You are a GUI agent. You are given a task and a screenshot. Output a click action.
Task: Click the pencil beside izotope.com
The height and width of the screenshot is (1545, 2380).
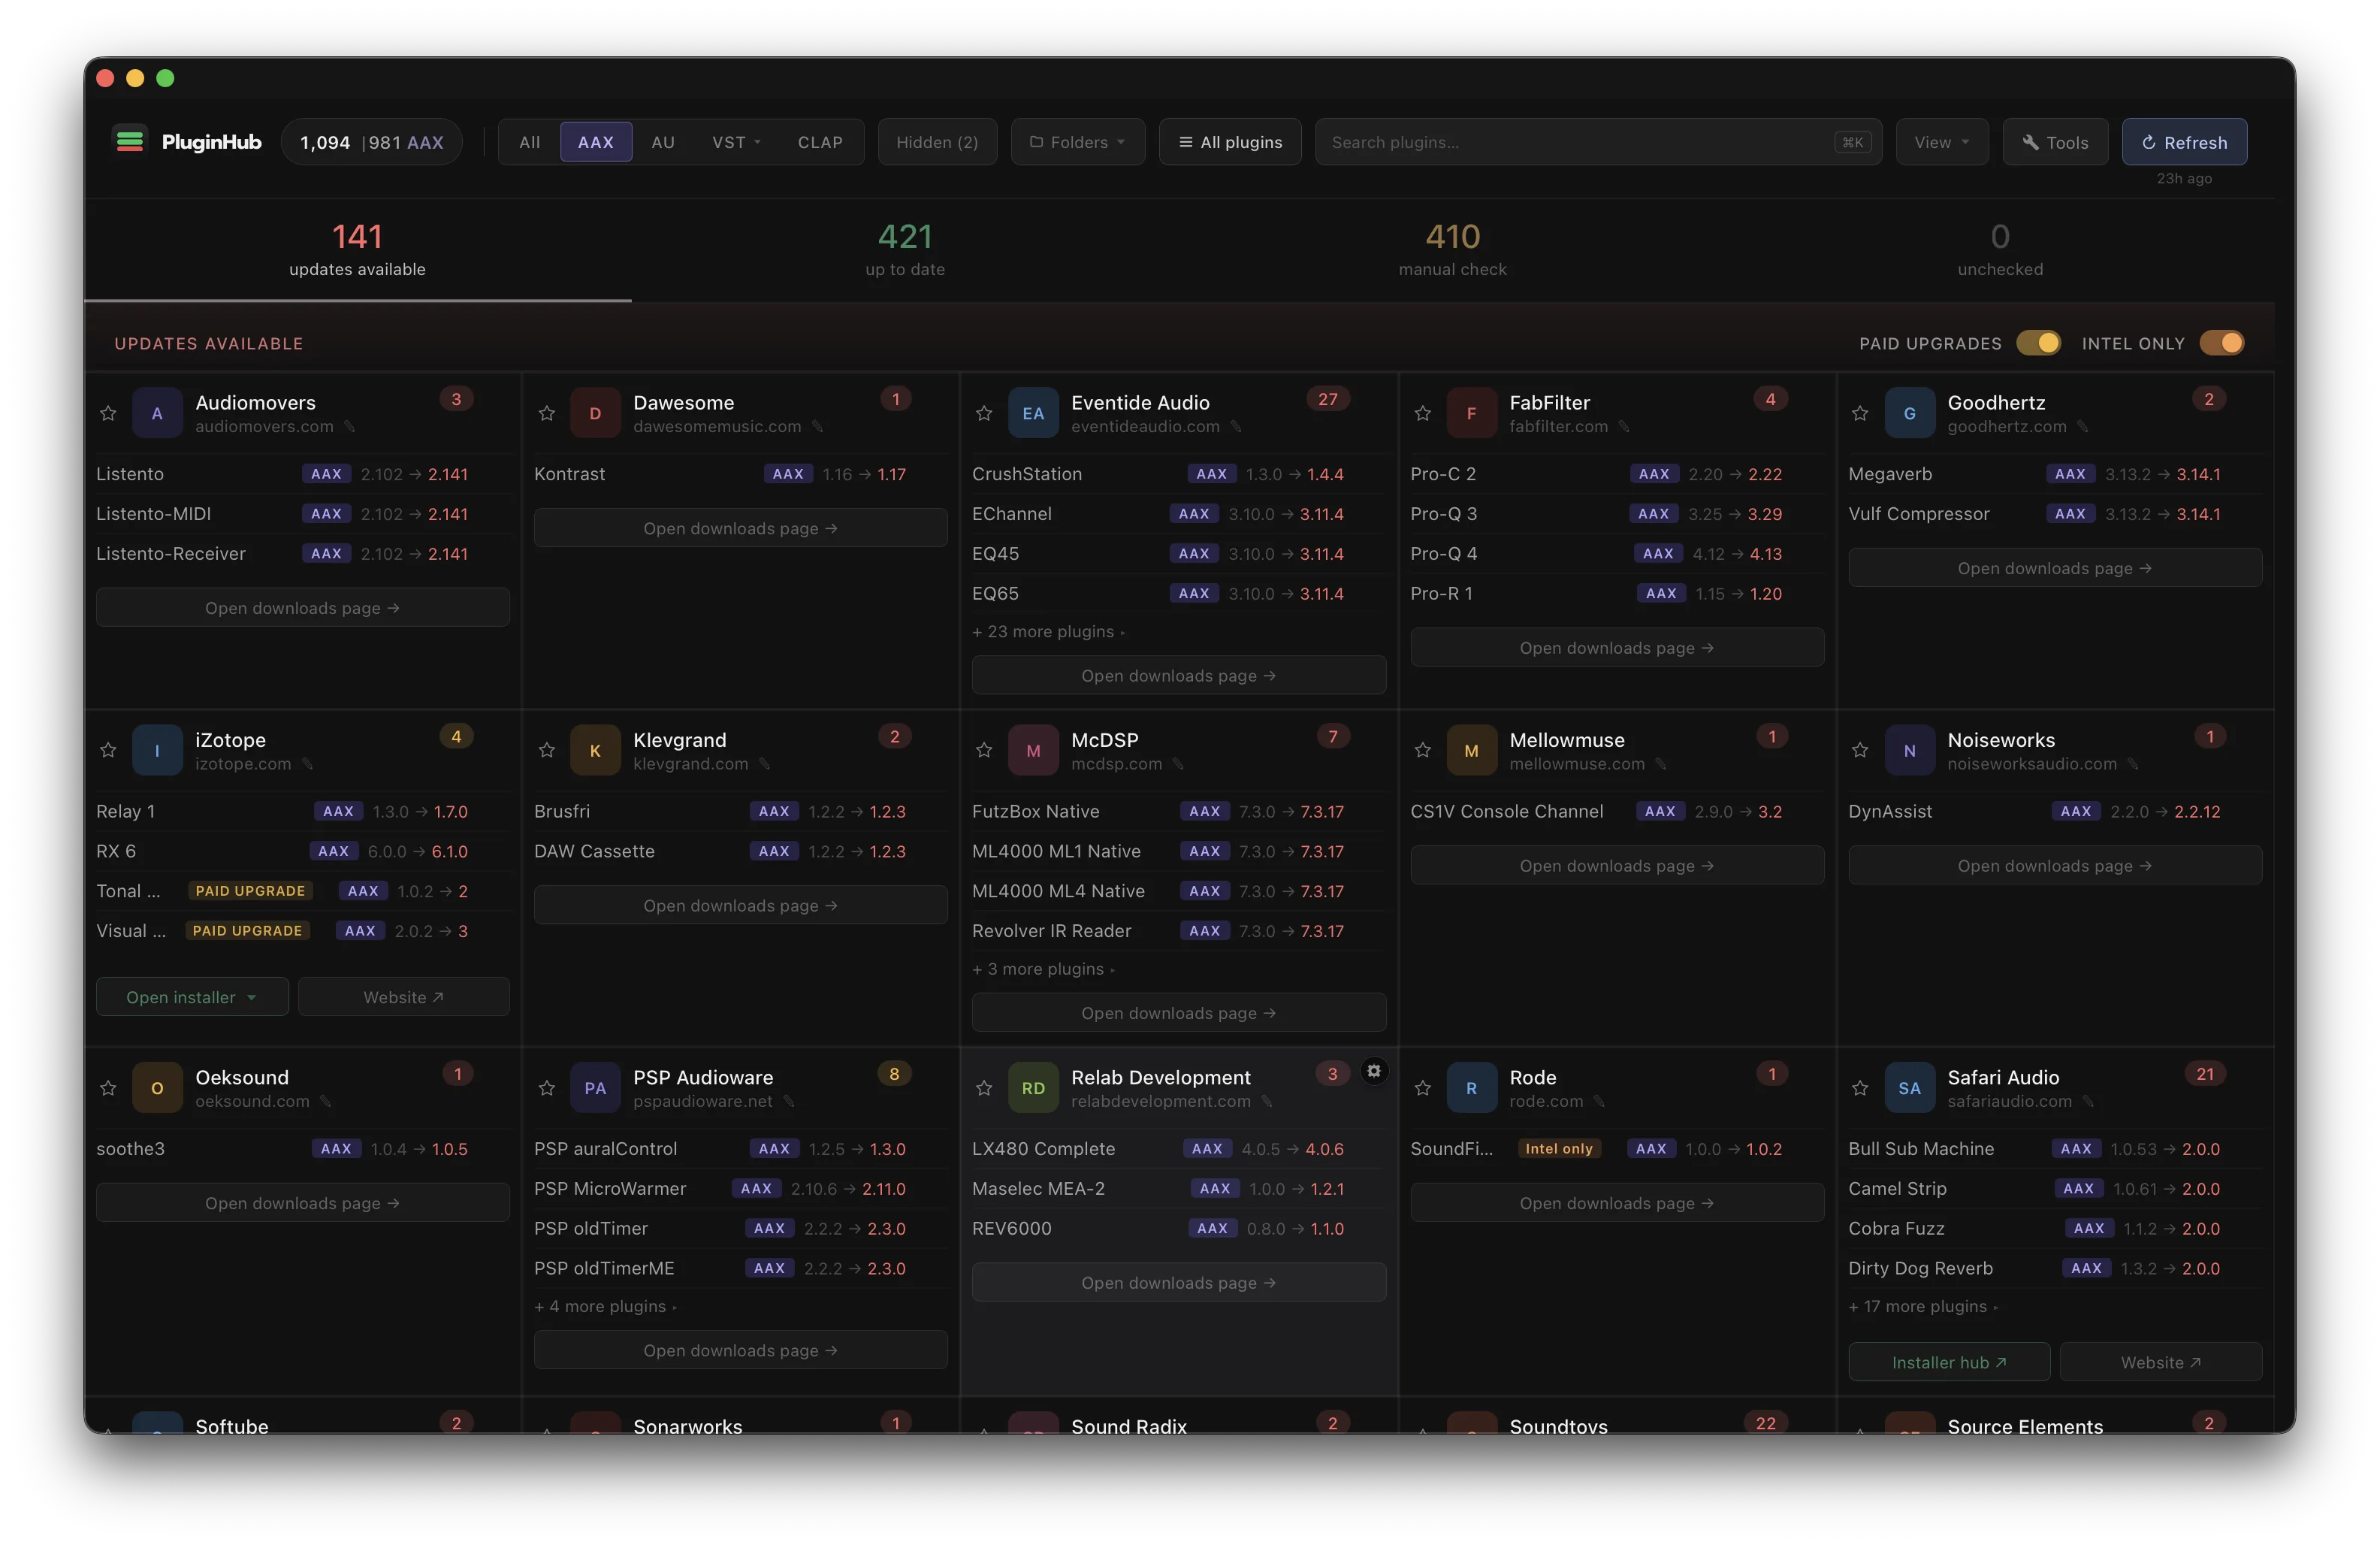tap(308, 764)
